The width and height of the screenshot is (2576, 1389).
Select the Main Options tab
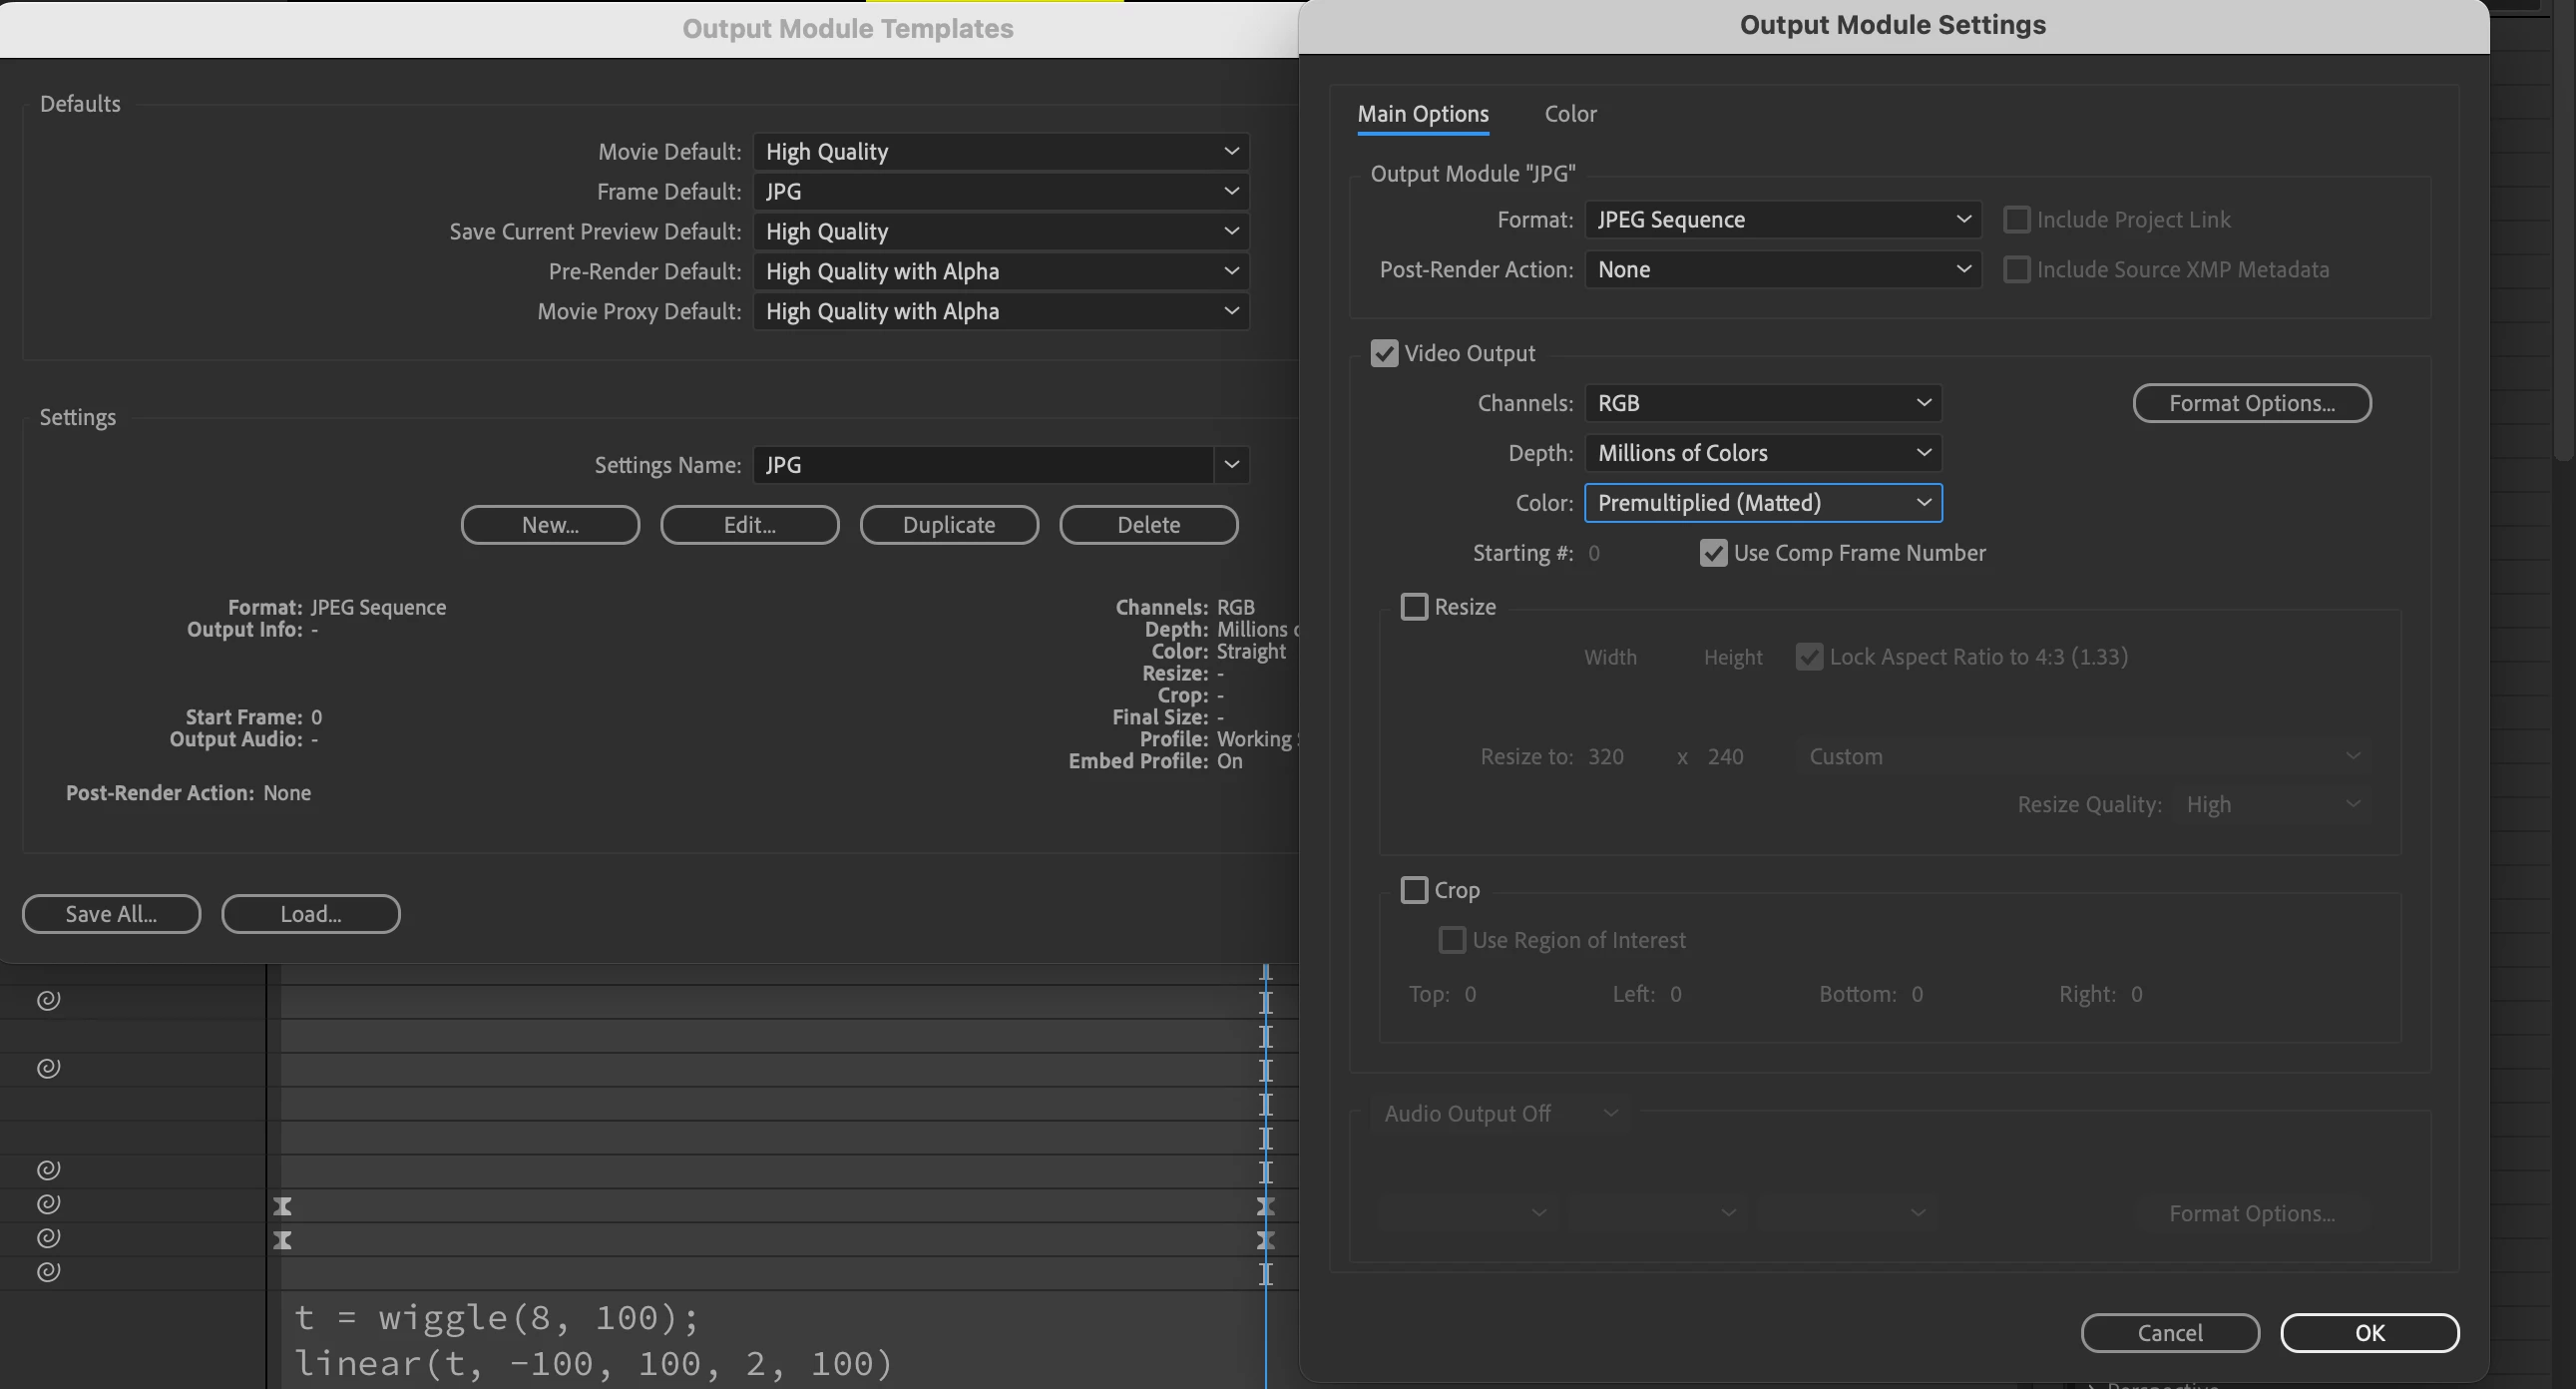point(1422,114)
